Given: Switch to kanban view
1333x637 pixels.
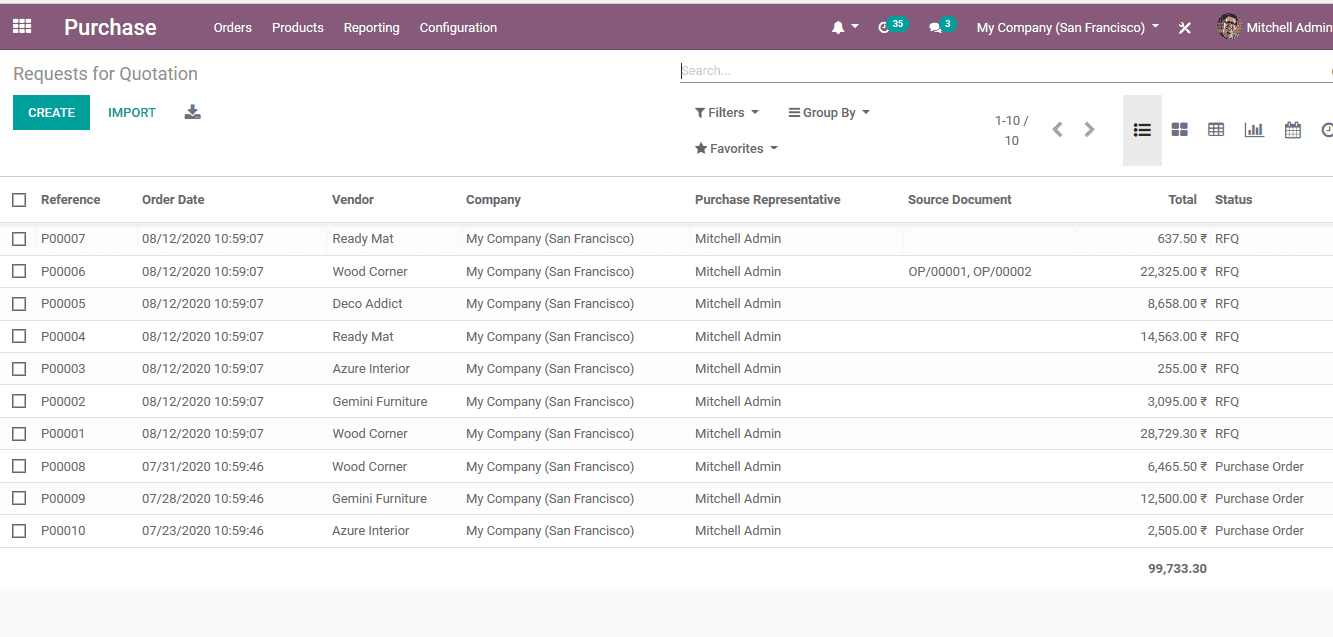Looking at the screenshot, I should tap(1180, 130).
